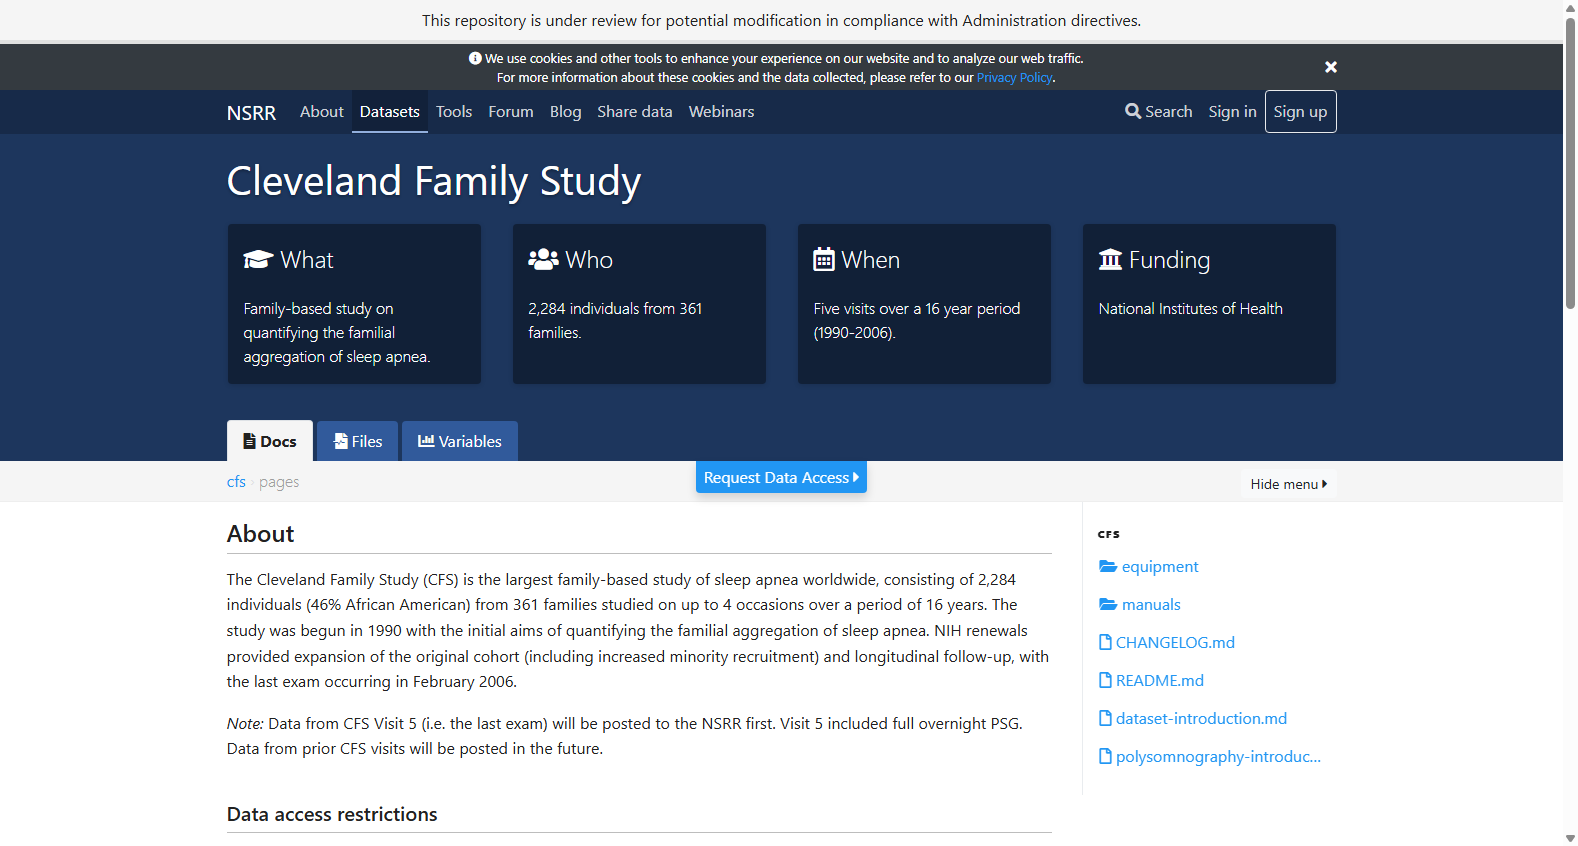This screenshot has height=846, width=1578.
Task: Click the Variables tab chart icon
Action: (426, 441)
